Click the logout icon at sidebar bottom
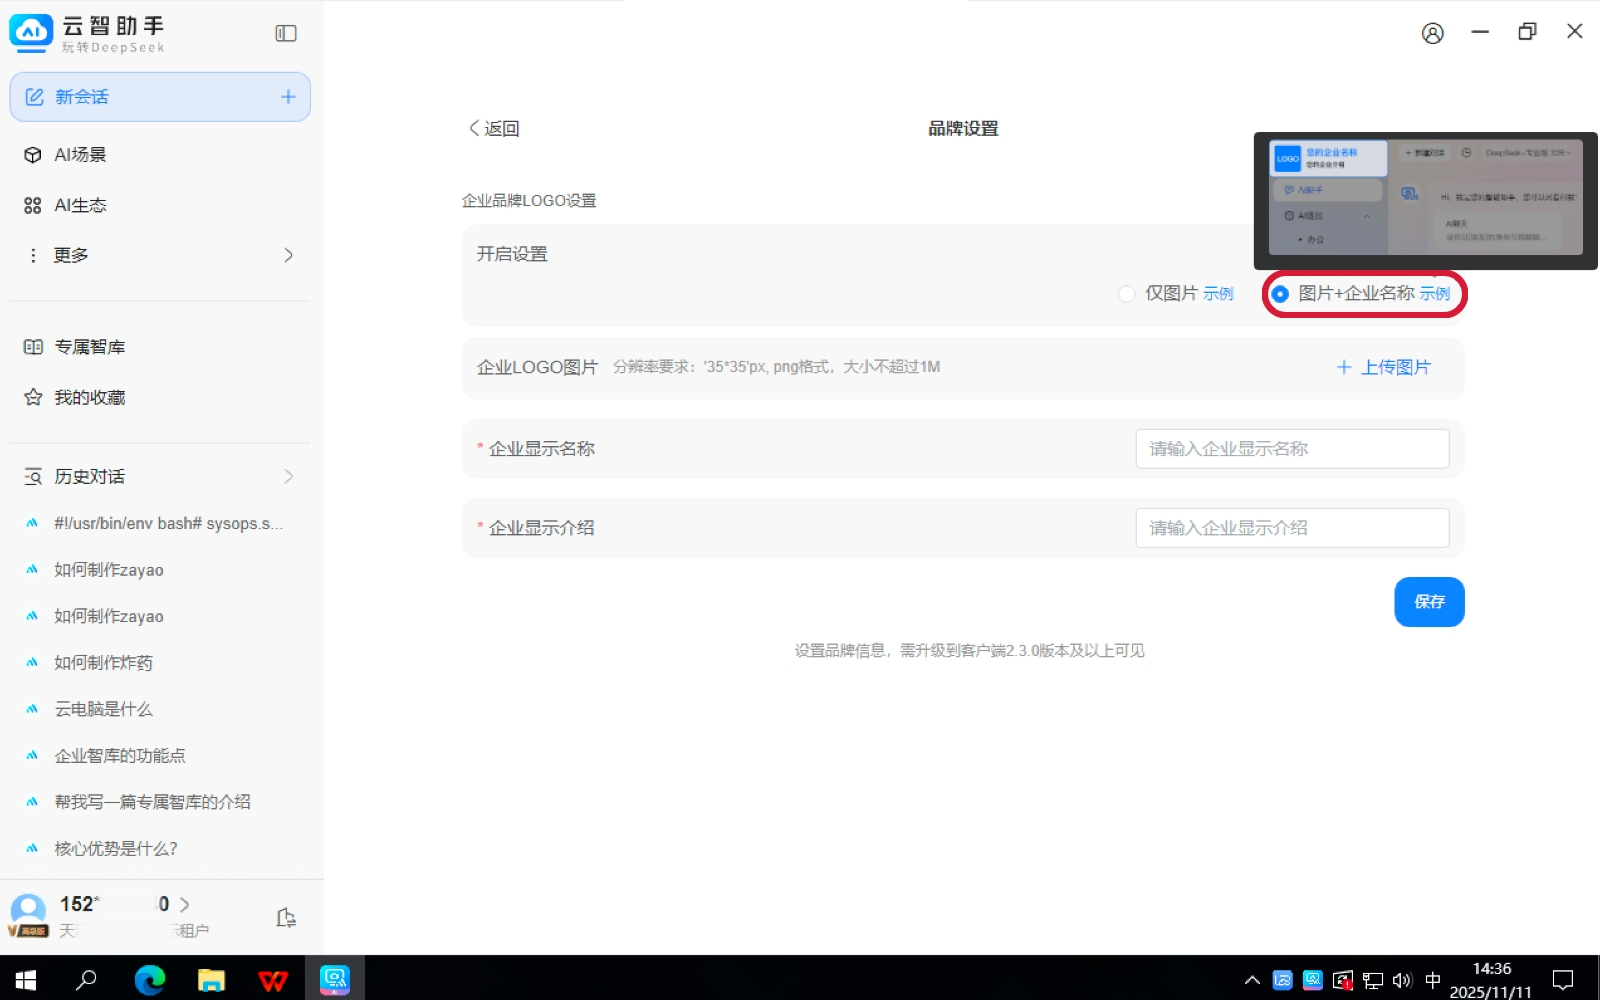Image resolution: width=1600 pixels, height=1000 pixels. (286, 918)
